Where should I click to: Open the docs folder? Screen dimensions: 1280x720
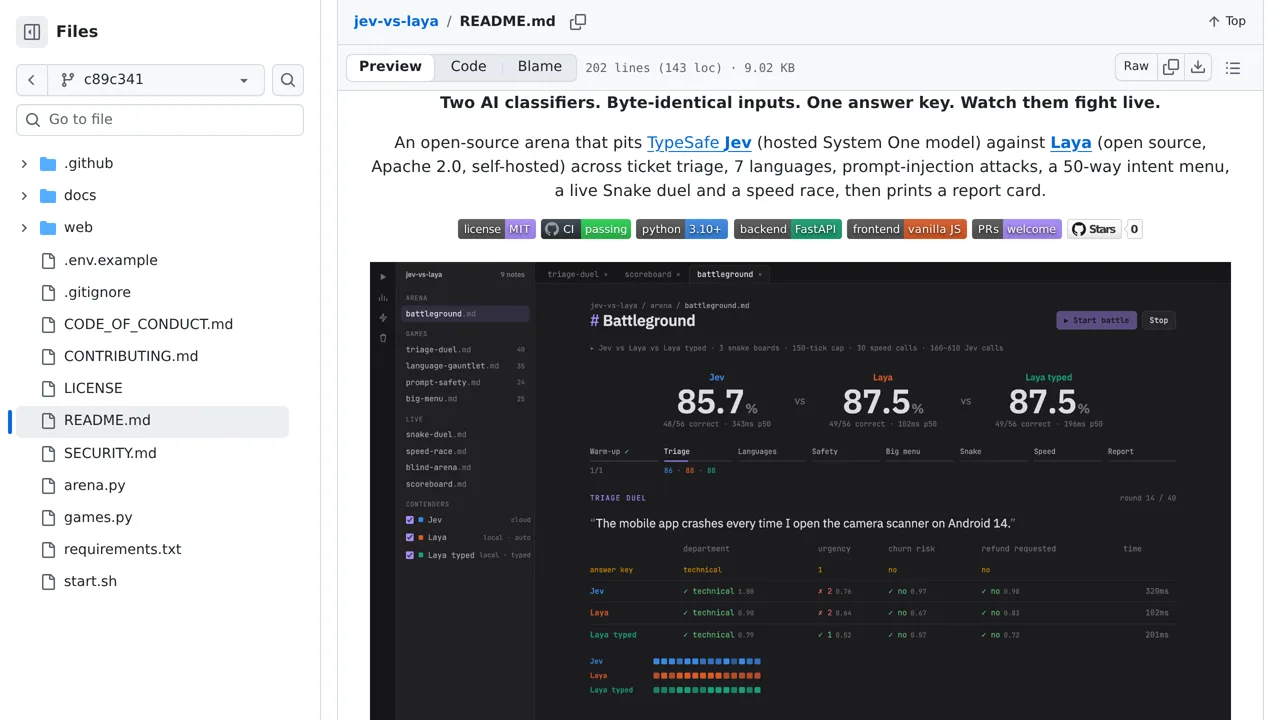pyautogui.click(x=80, y=195)
